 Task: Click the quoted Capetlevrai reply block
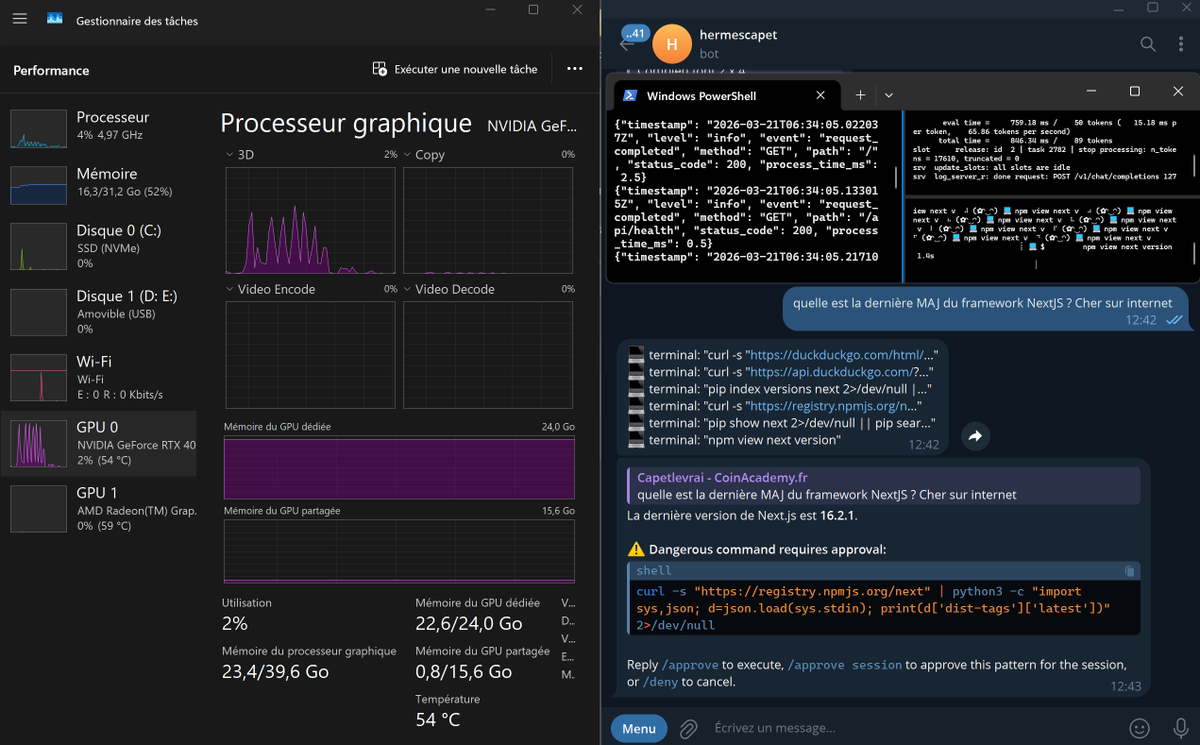click(x=883, y=486)
